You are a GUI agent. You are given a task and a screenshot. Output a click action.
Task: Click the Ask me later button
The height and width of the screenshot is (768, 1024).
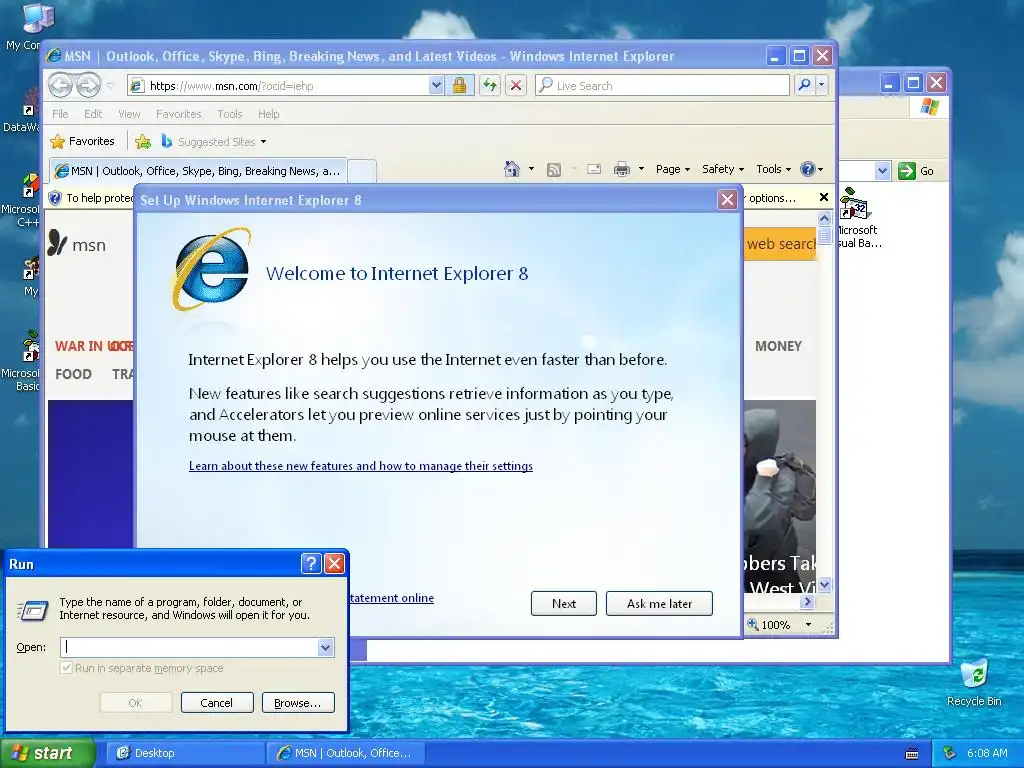coord(659,603)
